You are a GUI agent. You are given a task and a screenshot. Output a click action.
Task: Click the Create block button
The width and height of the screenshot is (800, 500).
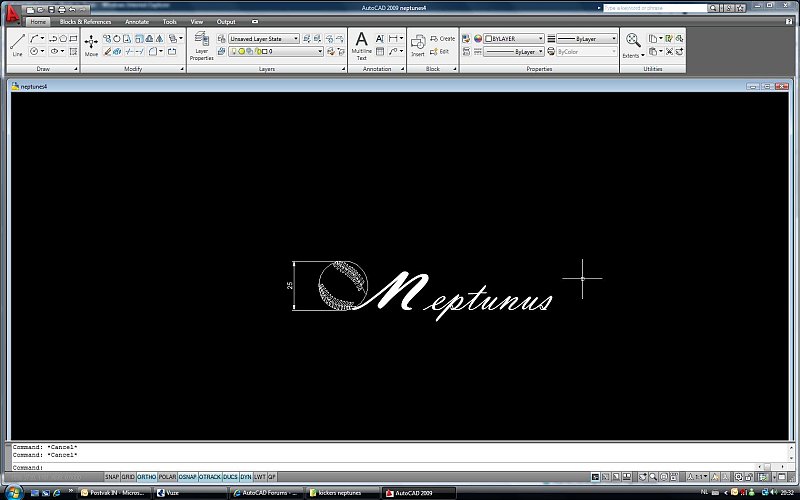[x=442, y=38]
